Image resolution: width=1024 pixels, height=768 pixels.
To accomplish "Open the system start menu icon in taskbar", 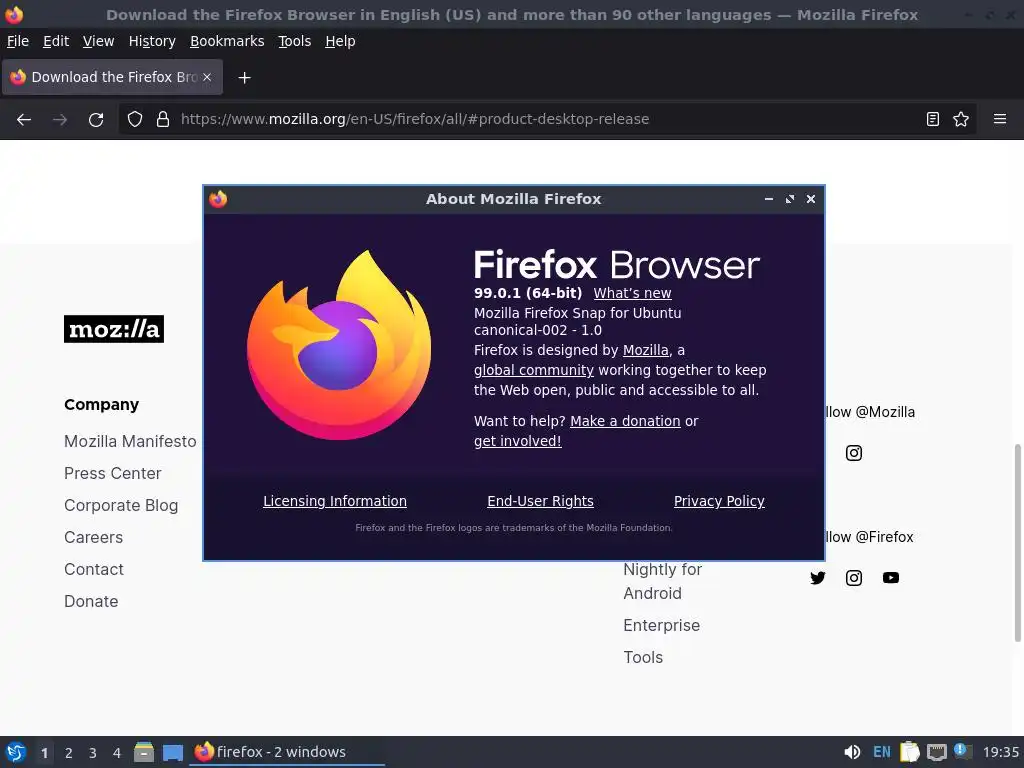I will coord(16,752).
